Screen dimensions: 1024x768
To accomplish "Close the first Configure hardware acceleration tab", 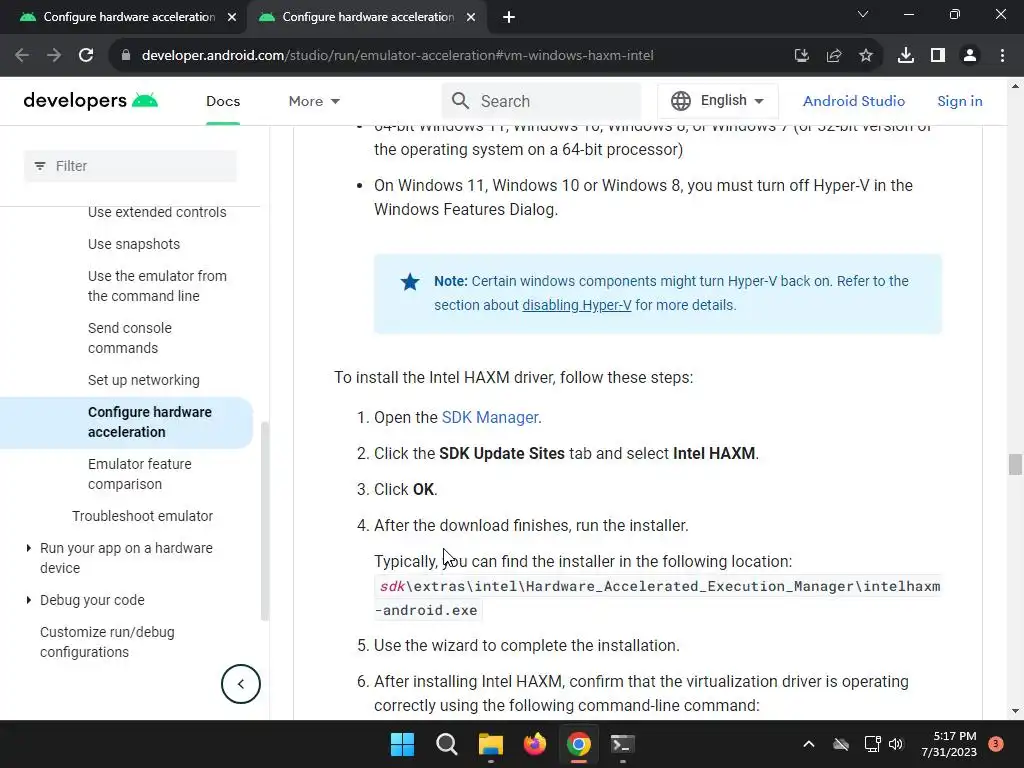I will (x=232, y=17).
